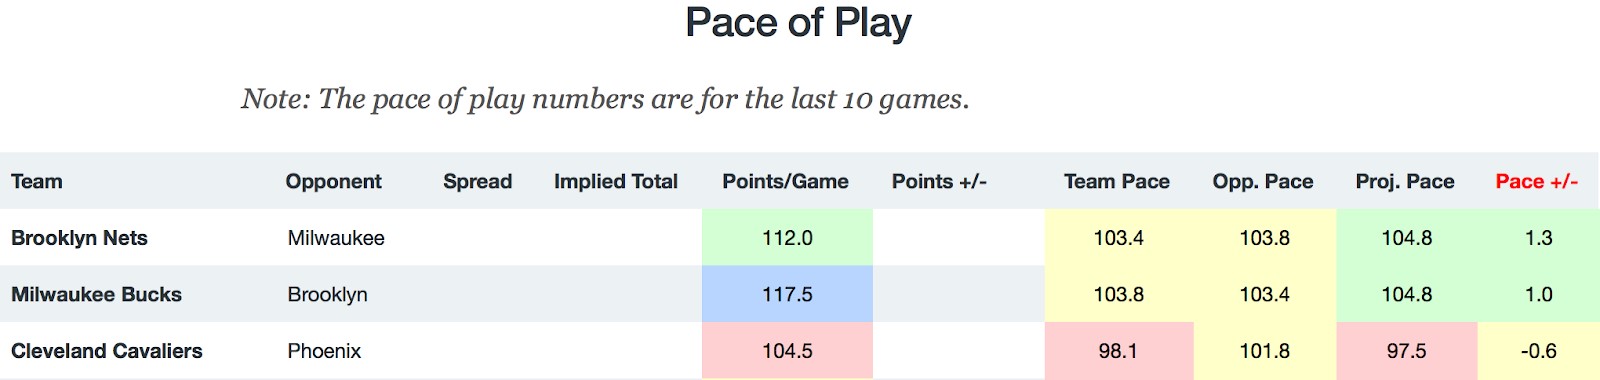Click the Phoenix opponent cell

click(324, 351)
